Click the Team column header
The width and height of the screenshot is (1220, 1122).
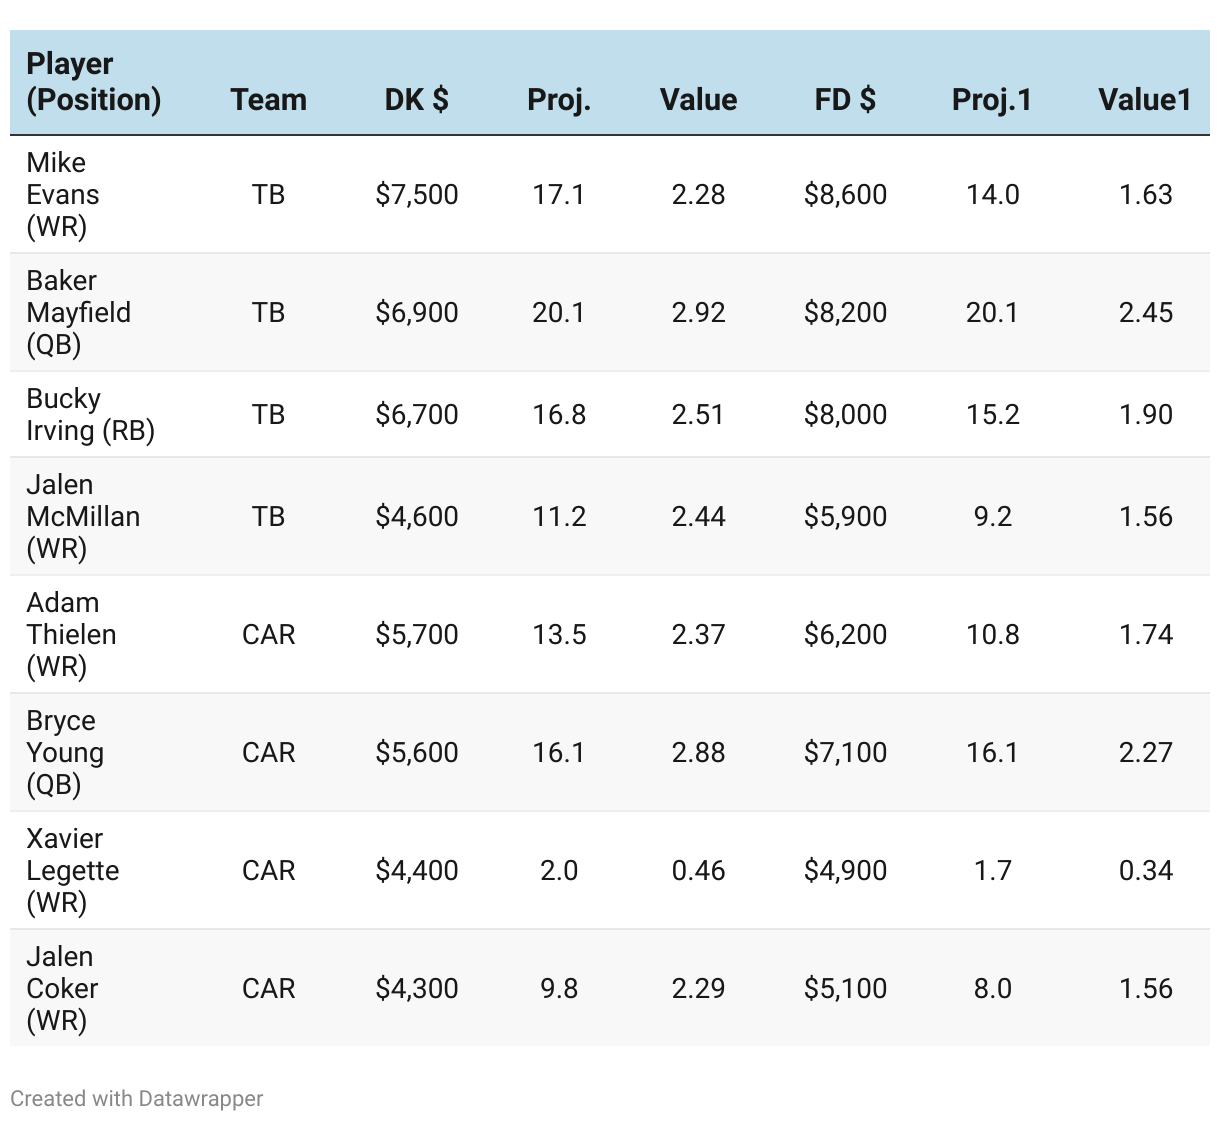point(268,100)
